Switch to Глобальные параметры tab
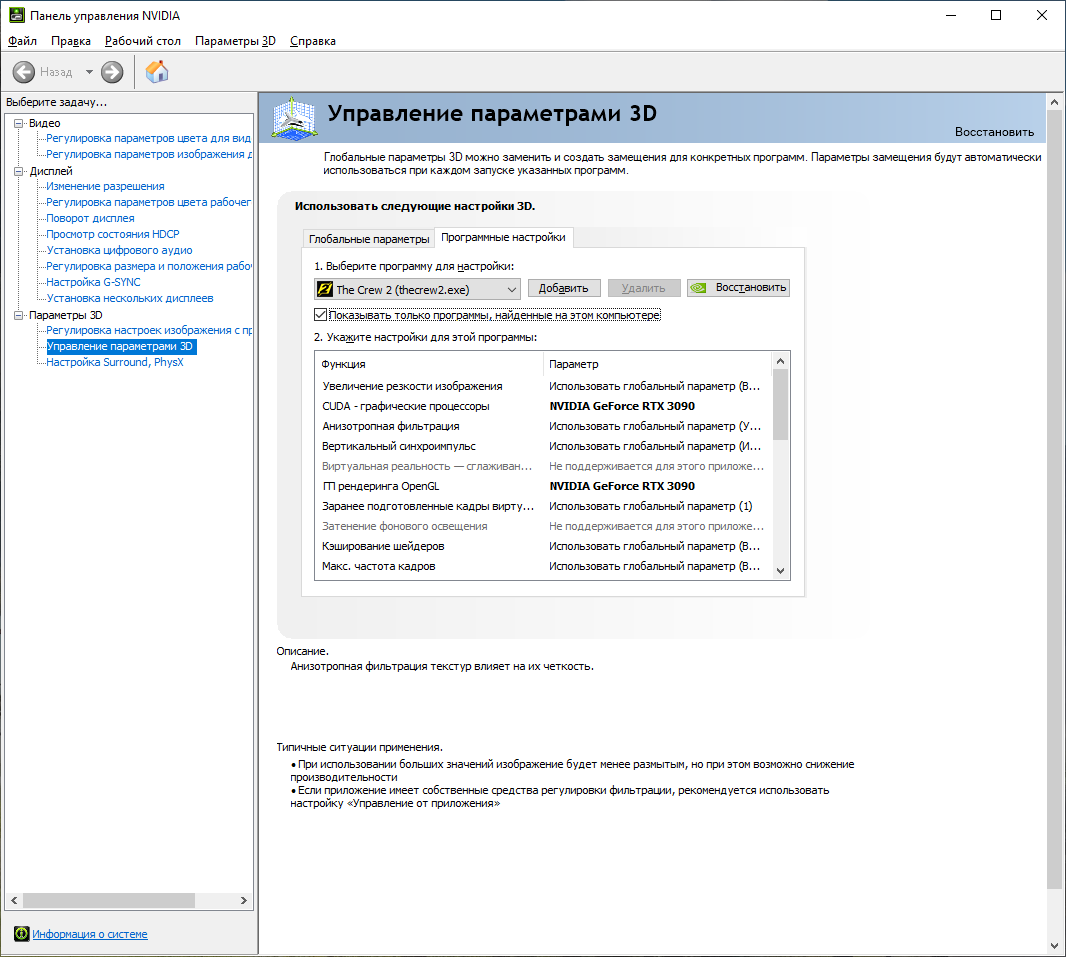 point(369,239)
